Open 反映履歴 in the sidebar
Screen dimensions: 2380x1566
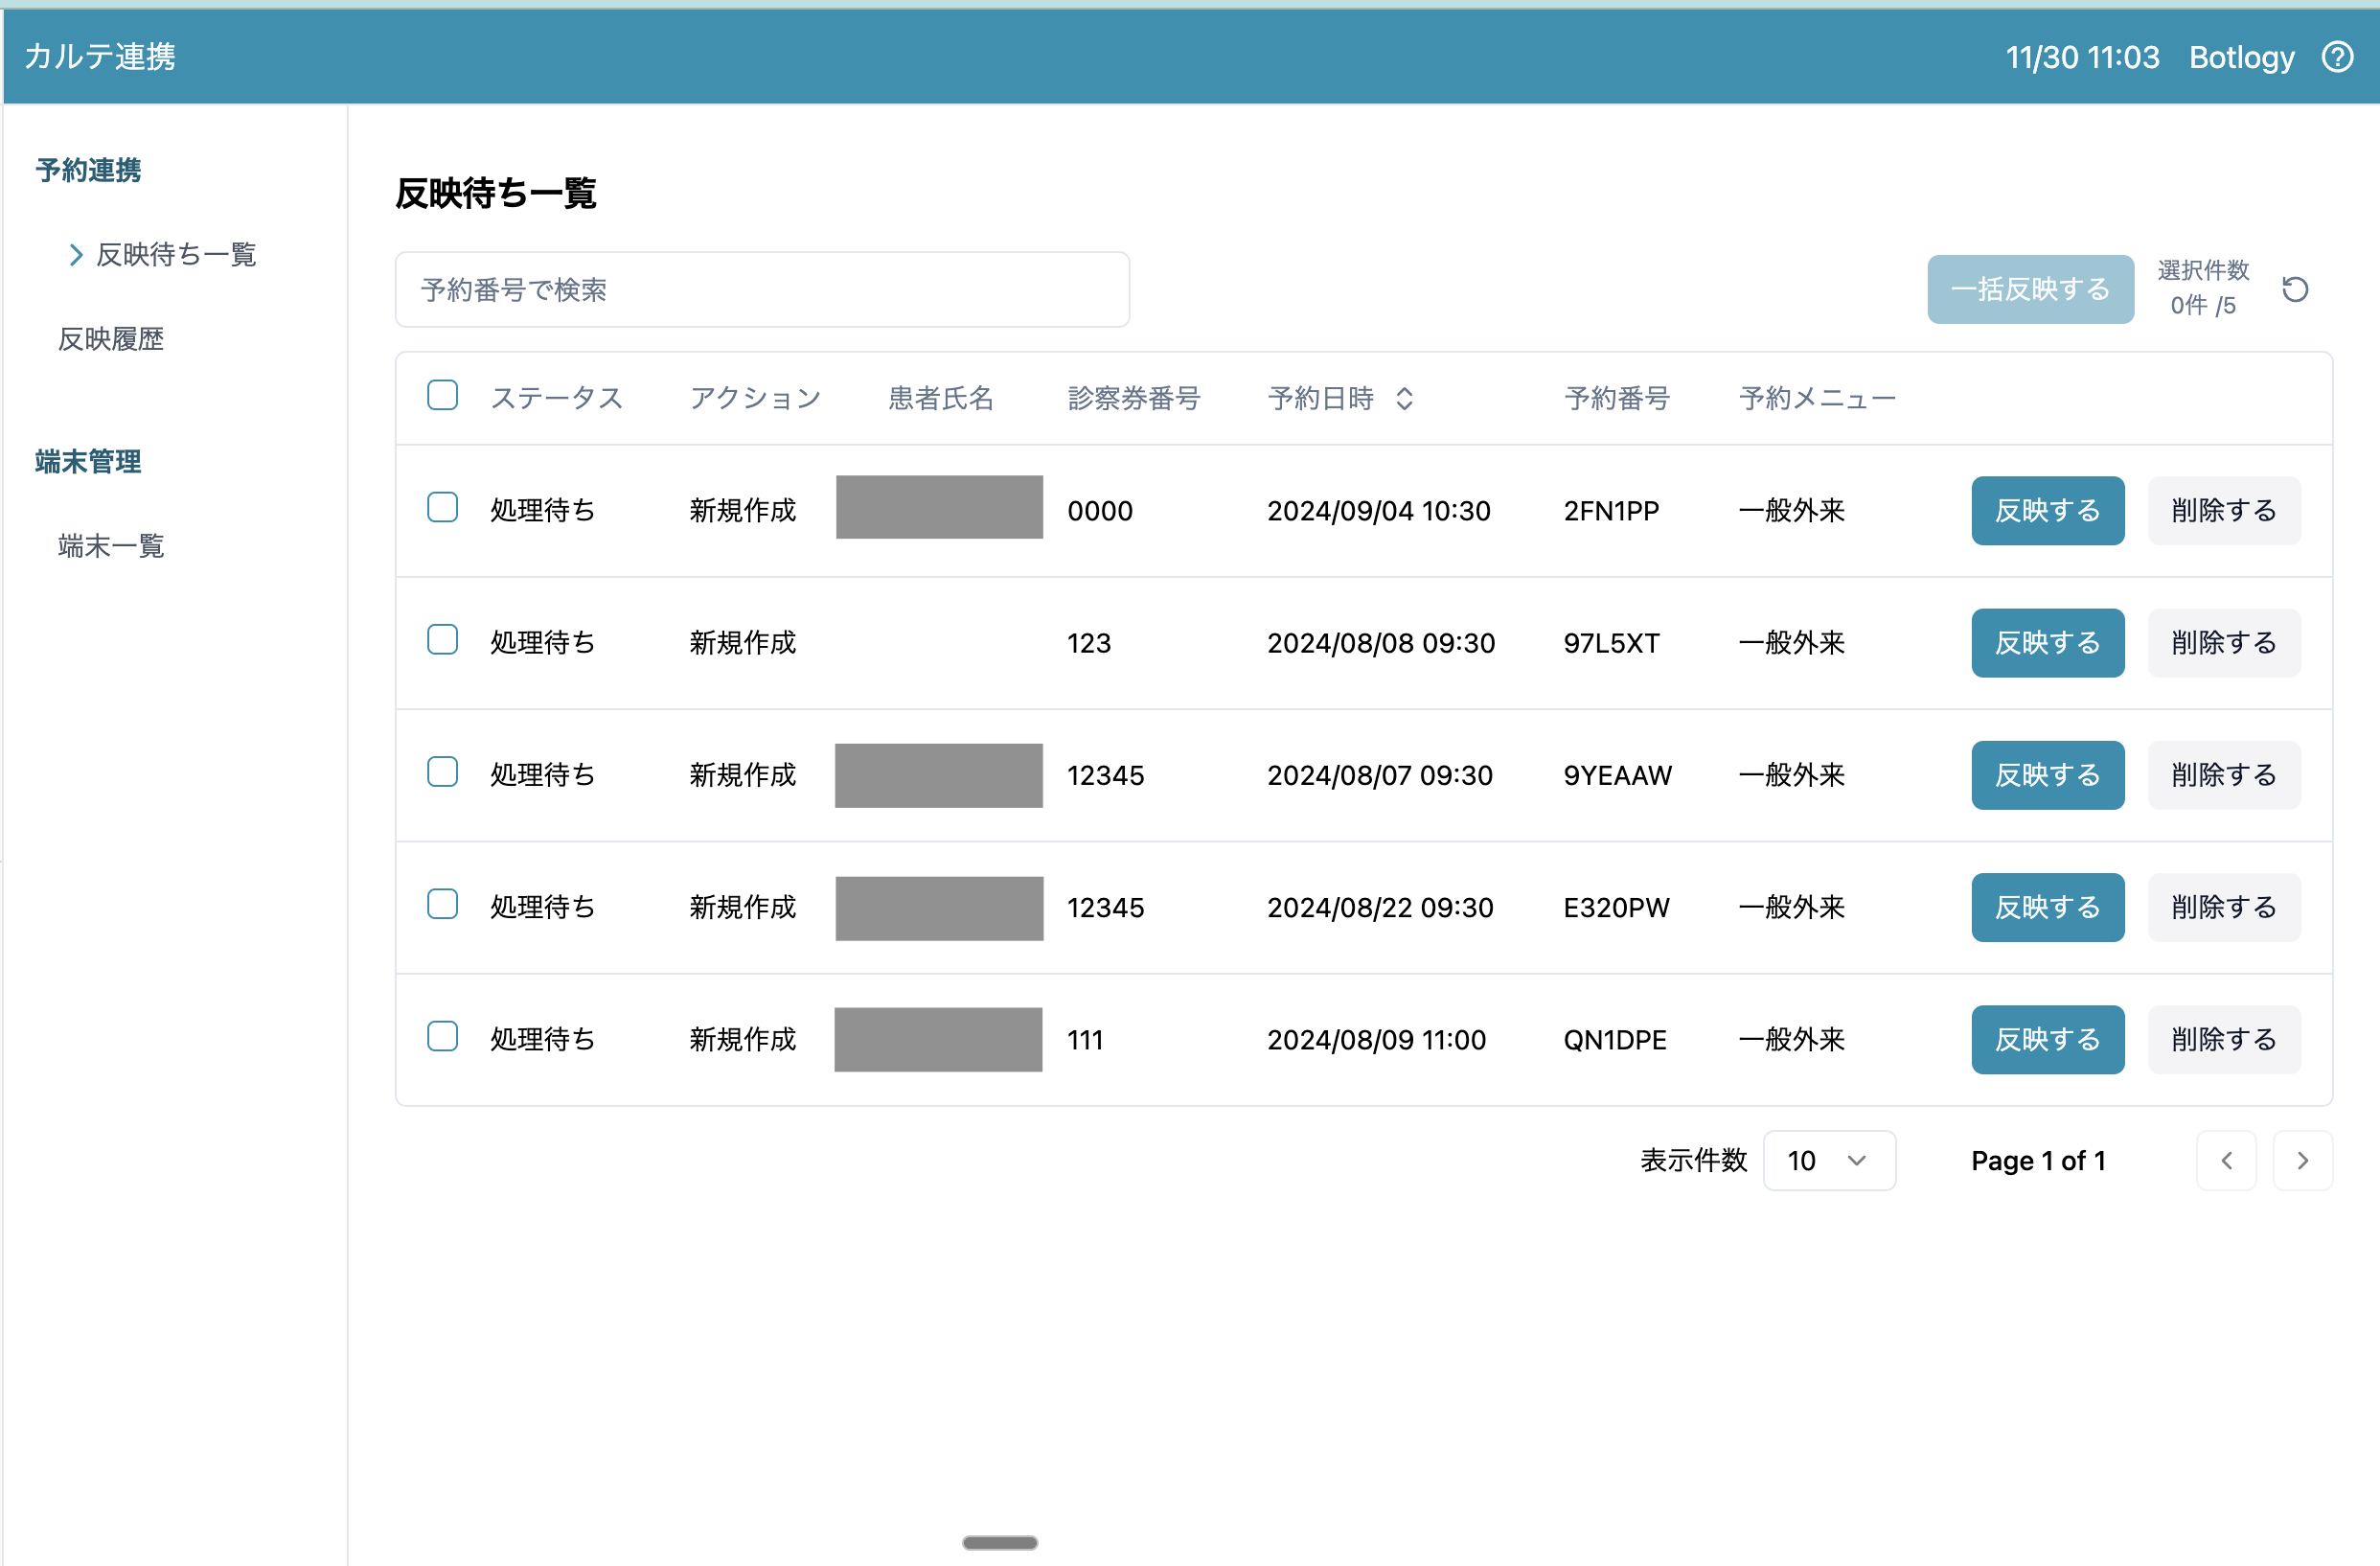(x=111, y=340)
